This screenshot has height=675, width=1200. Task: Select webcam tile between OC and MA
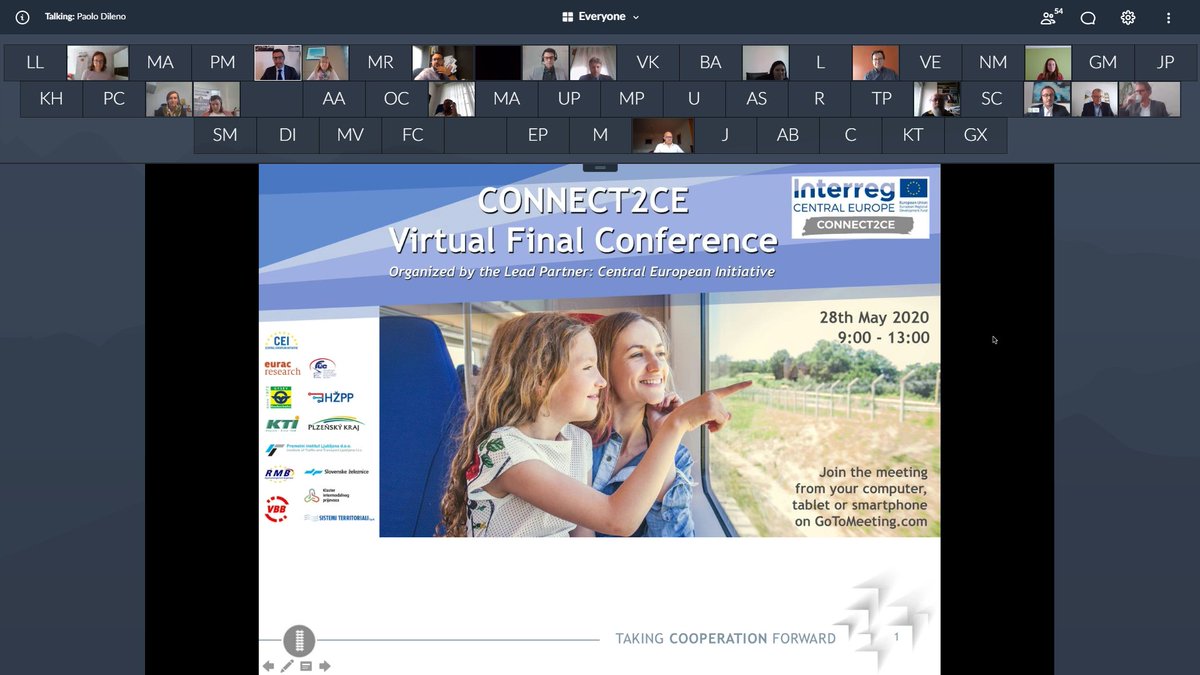pyautogui.click(x=451, y=99)
